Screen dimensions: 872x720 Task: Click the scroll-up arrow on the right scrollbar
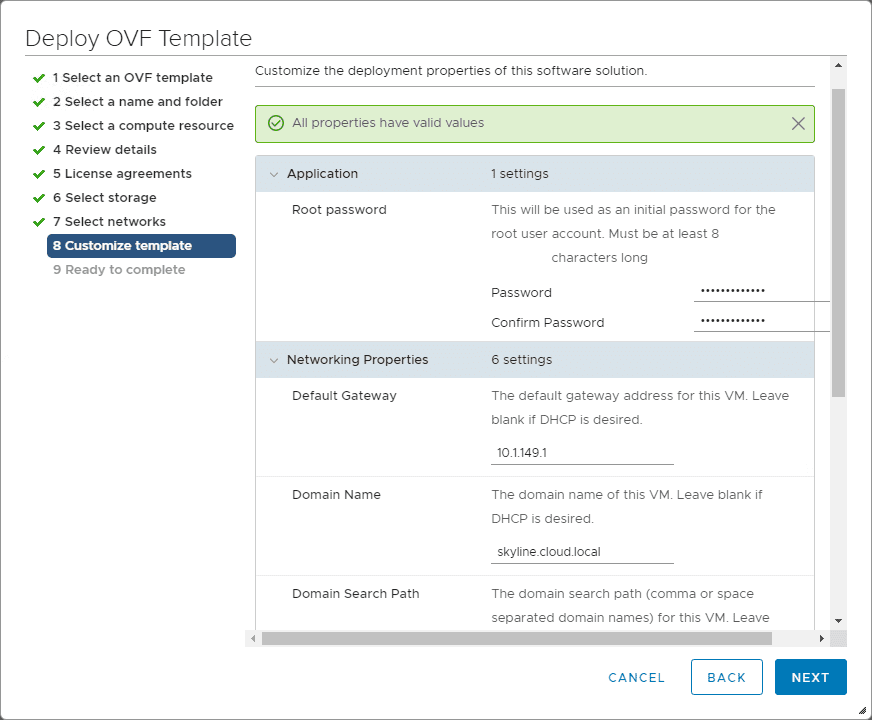pyautogui.click(x=838, y=66)
